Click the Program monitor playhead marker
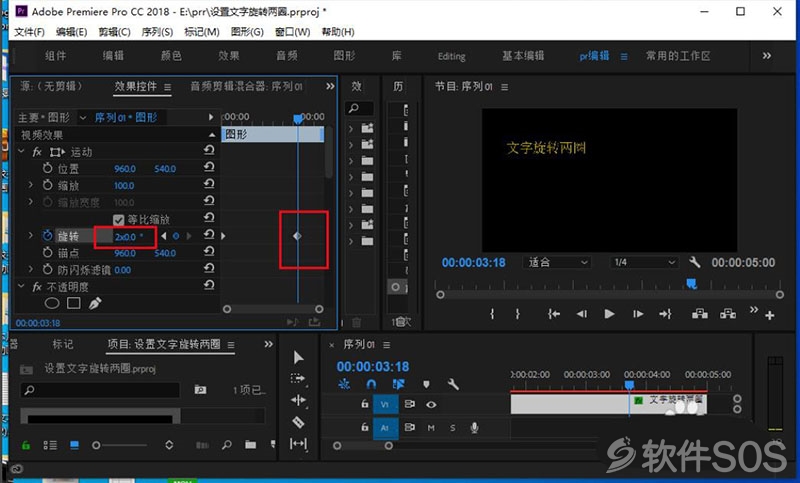800x483 pixels. pyautogui.click(x=691, y=284)
